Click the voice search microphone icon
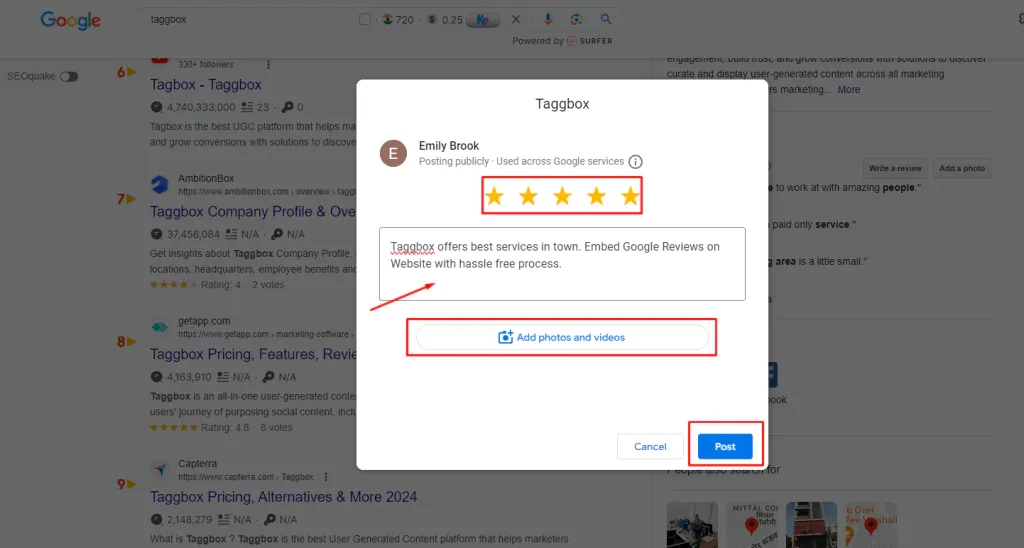This screenshot has height=548, width=1024. coord(548,19)
